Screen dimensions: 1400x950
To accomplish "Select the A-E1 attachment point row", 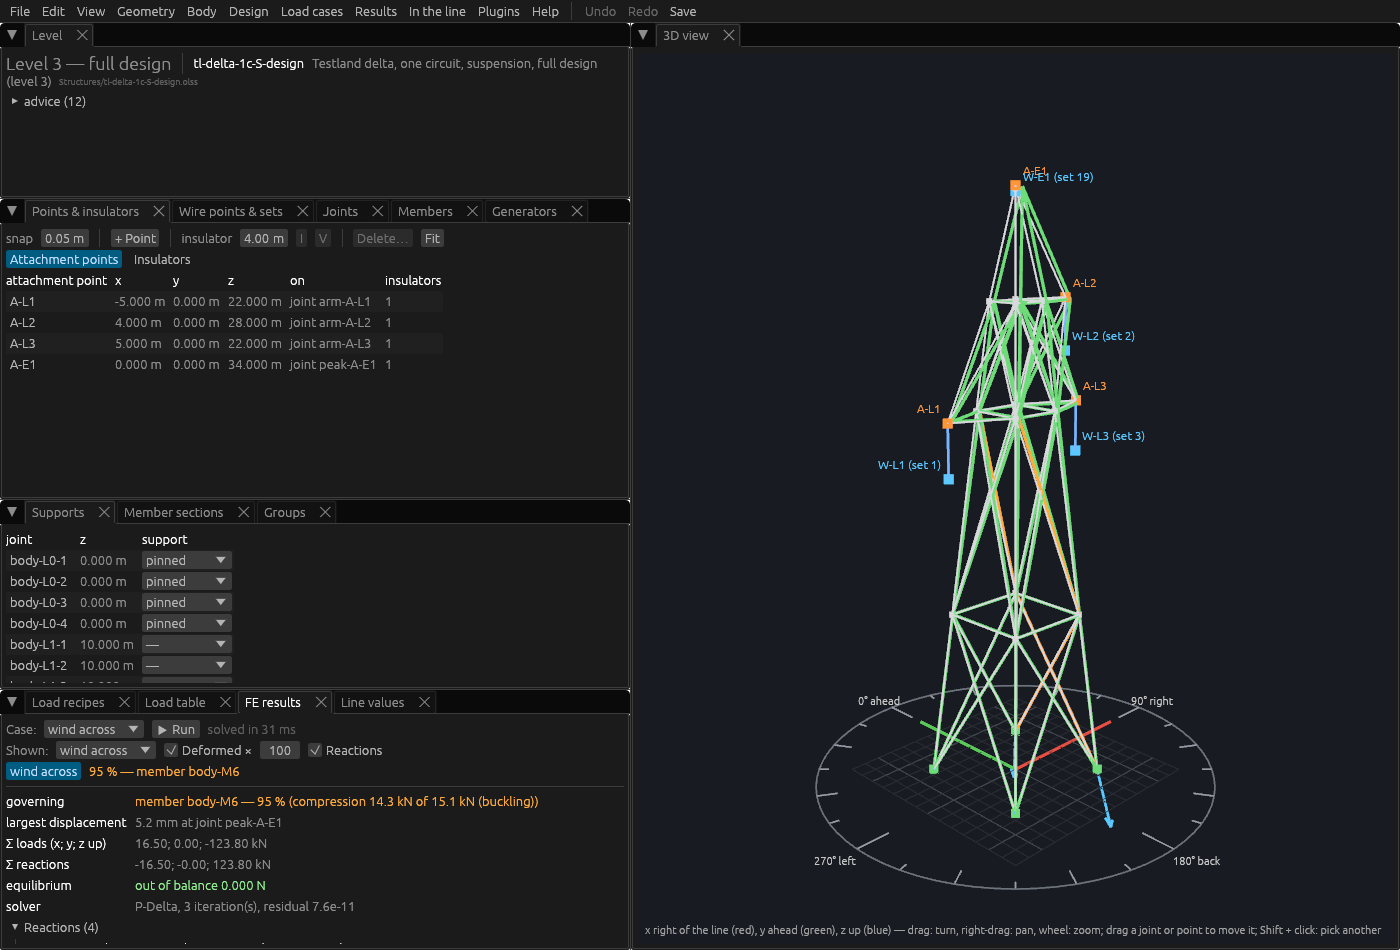I will click(224, 364).
